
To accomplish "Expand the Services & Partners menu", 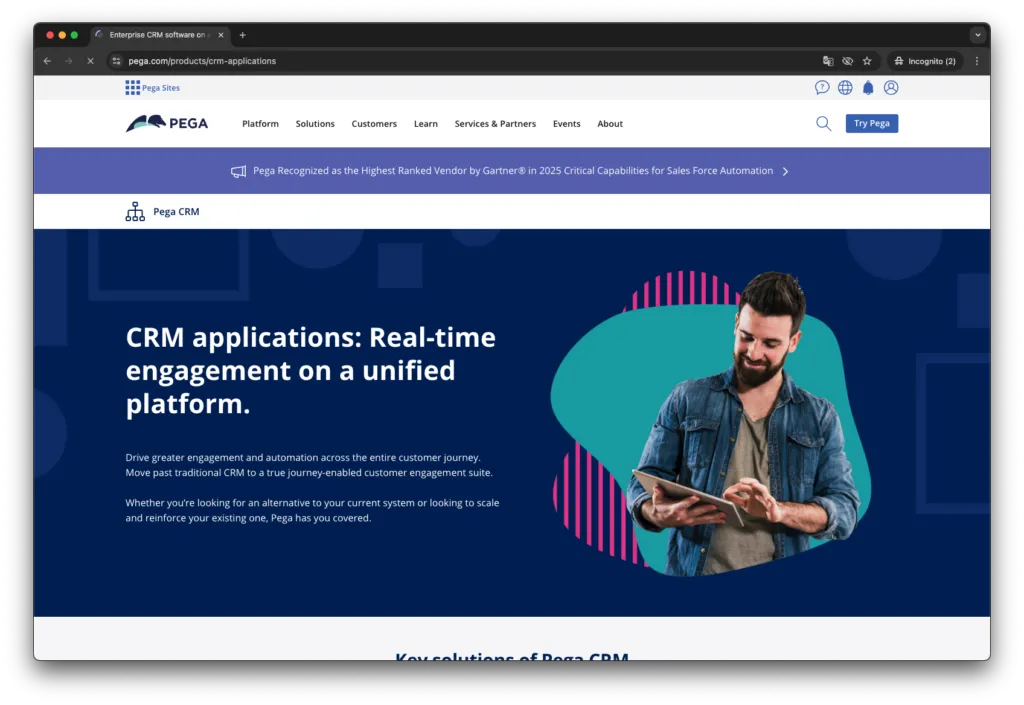I will point(495,123).
